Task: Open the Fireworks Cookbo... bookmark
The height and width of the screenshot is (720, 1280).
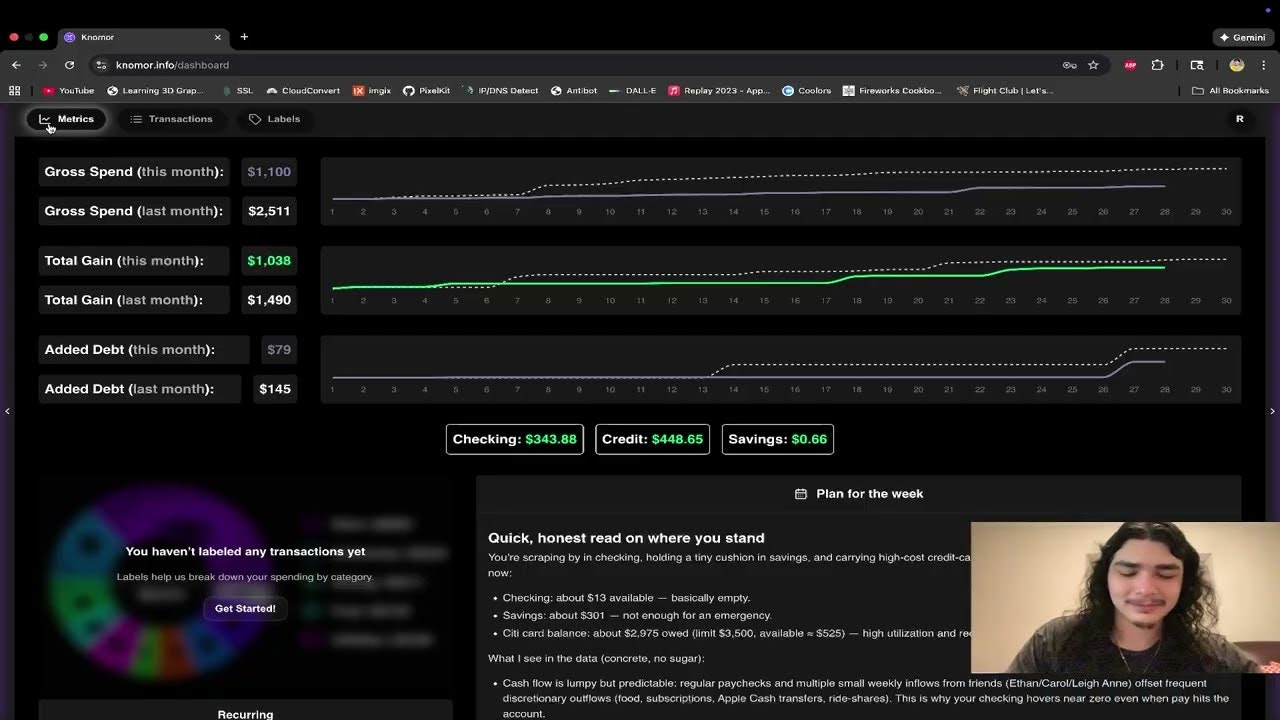Action: 892,91
